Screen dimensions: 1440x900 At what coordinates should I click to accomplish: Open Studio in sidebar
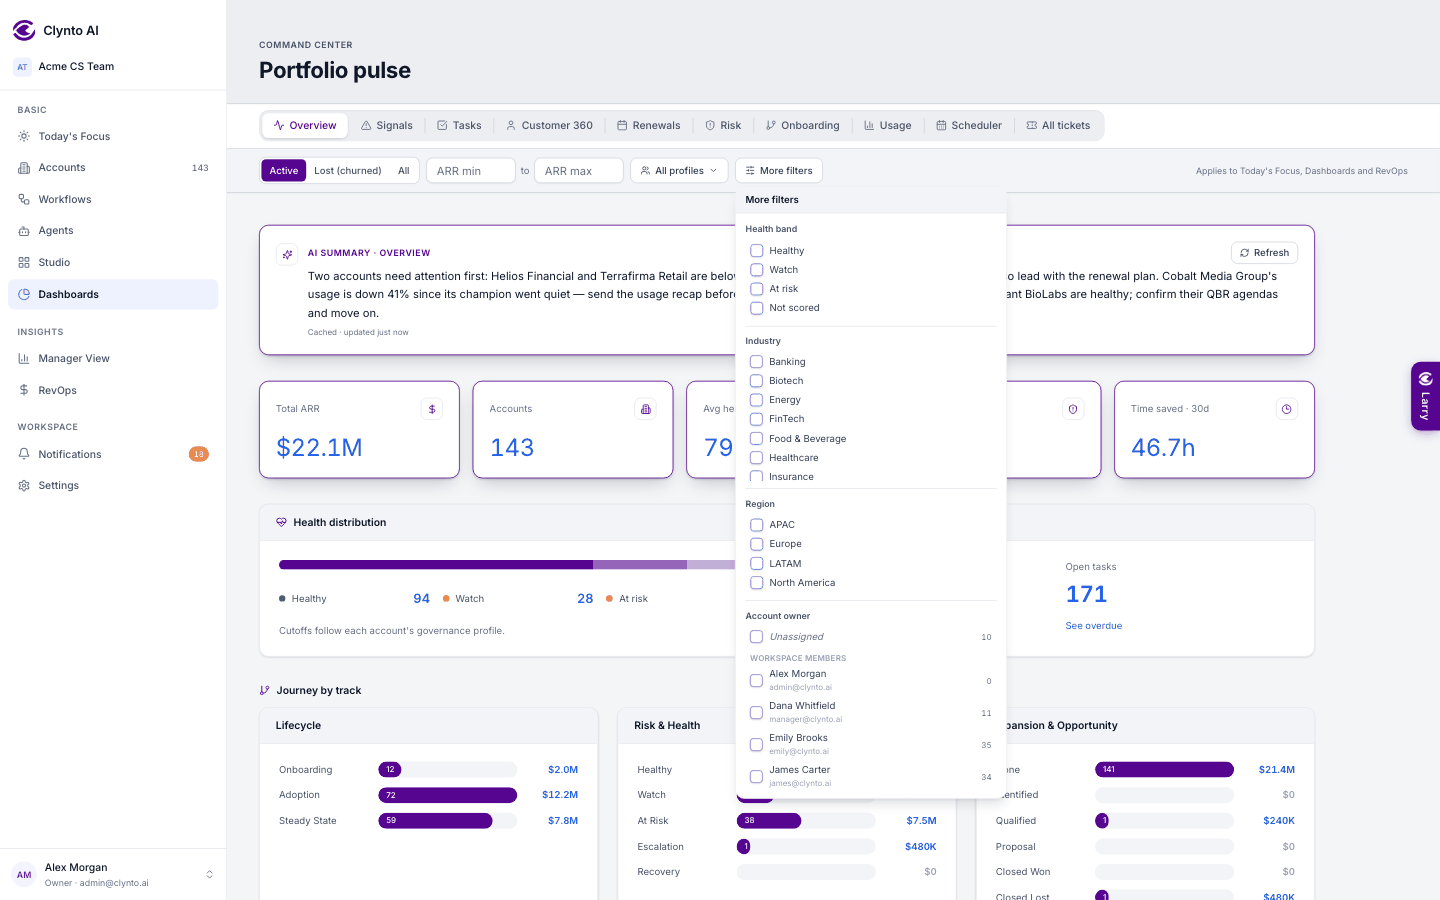113,262
